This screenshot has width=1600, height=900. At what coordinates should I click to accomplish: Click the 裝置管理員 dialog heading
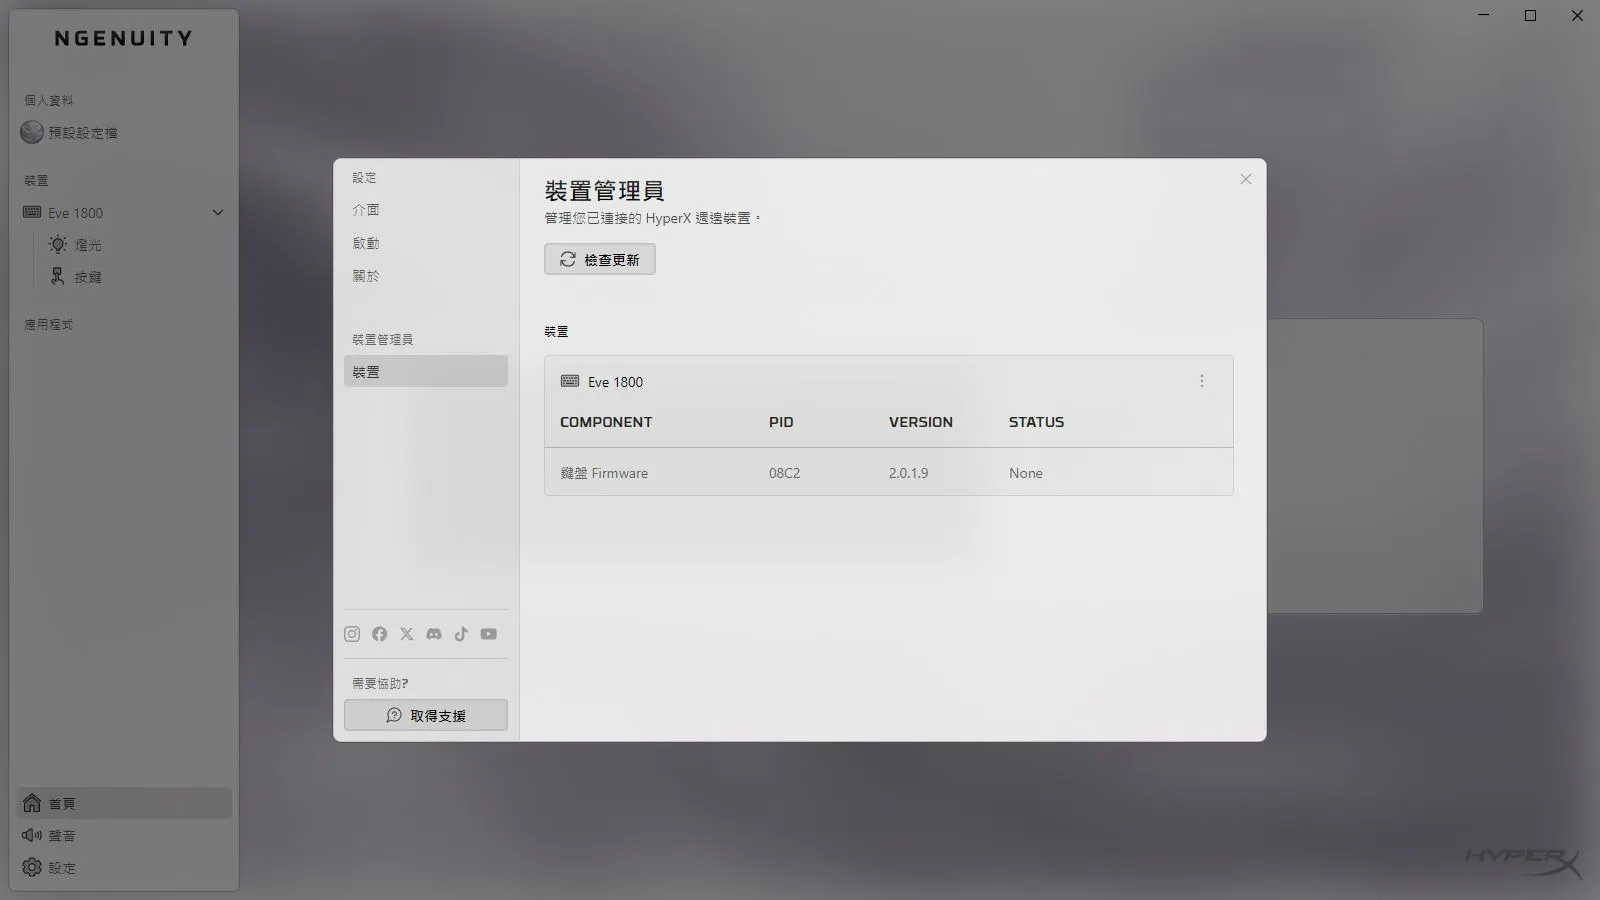[x=604, y=190]
